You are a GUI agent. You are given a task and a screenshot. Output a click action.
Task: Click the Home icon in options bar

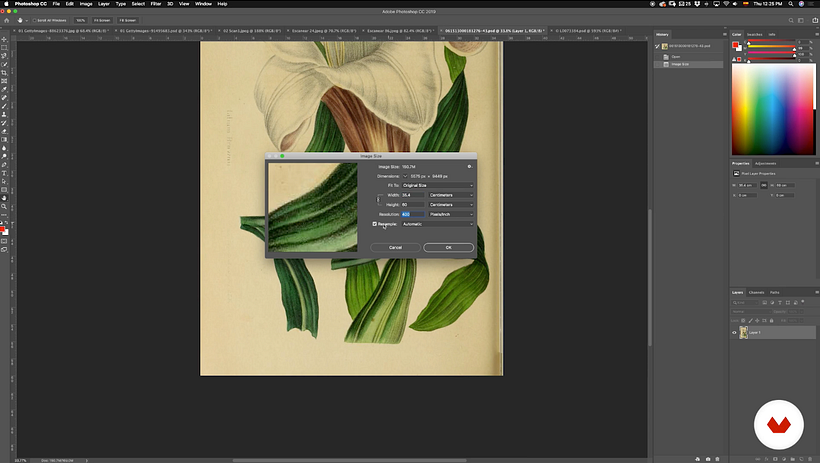(7, 20)
